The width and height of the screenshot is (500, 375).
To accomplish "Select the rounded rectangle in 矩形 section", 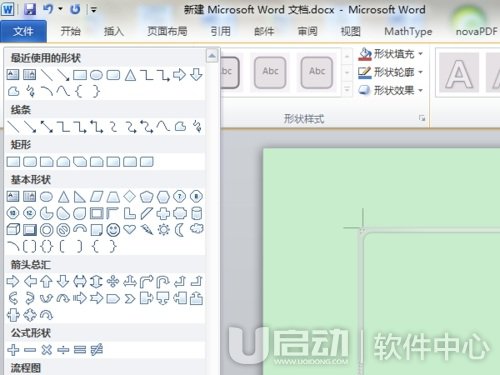I will pos(30,162).
